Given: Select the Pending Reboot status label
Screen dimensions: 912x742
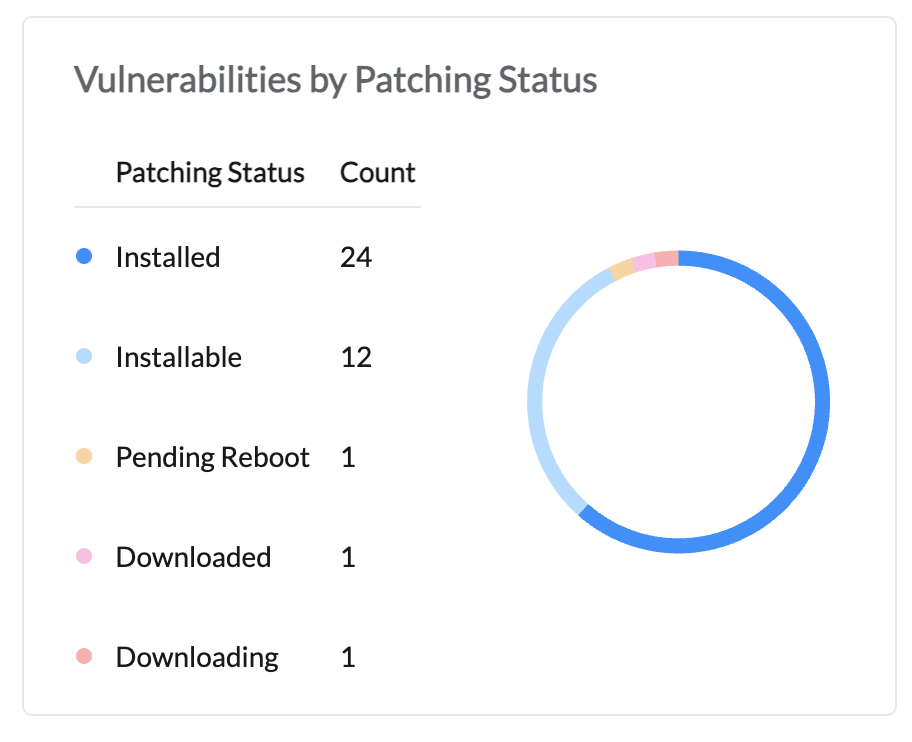Looking at the screenshot, I should pos(212,457).
